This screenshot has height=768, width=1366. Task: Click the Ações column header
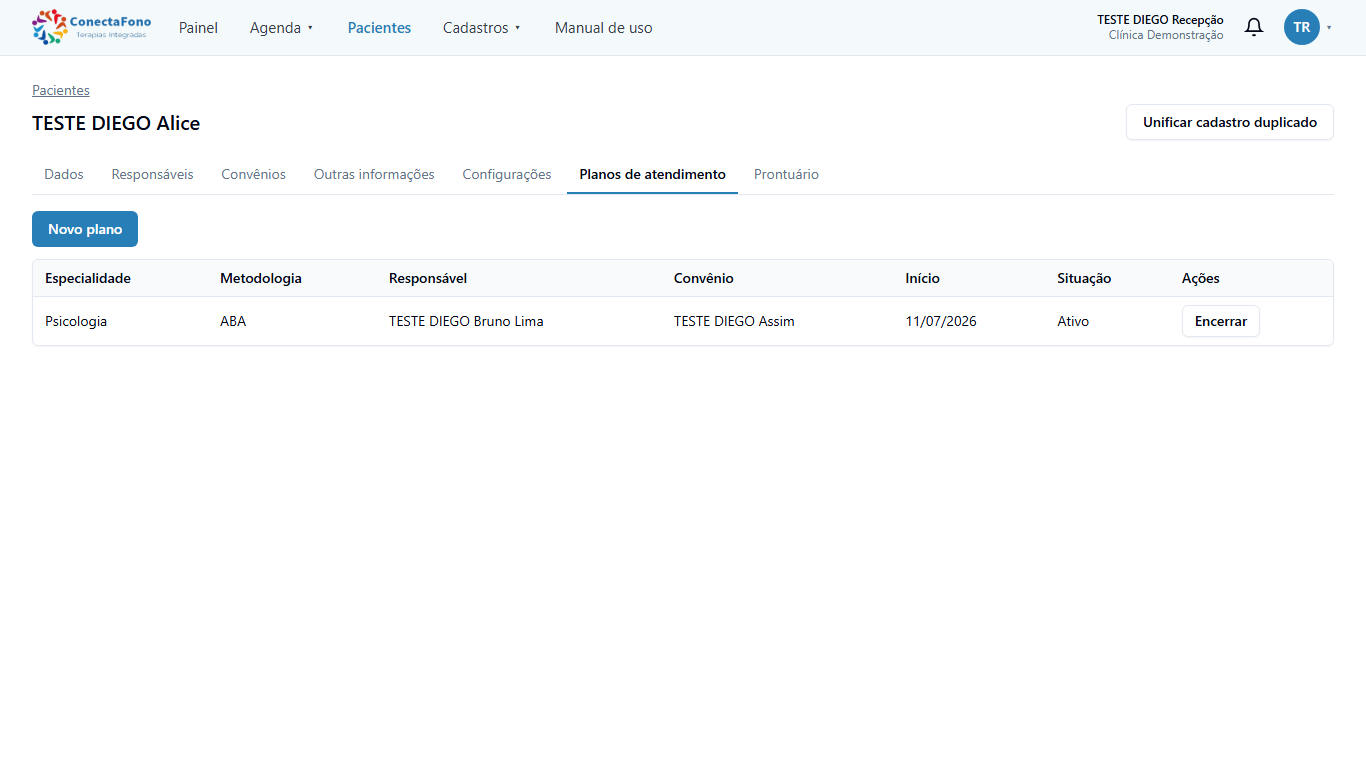point(1201,278)
